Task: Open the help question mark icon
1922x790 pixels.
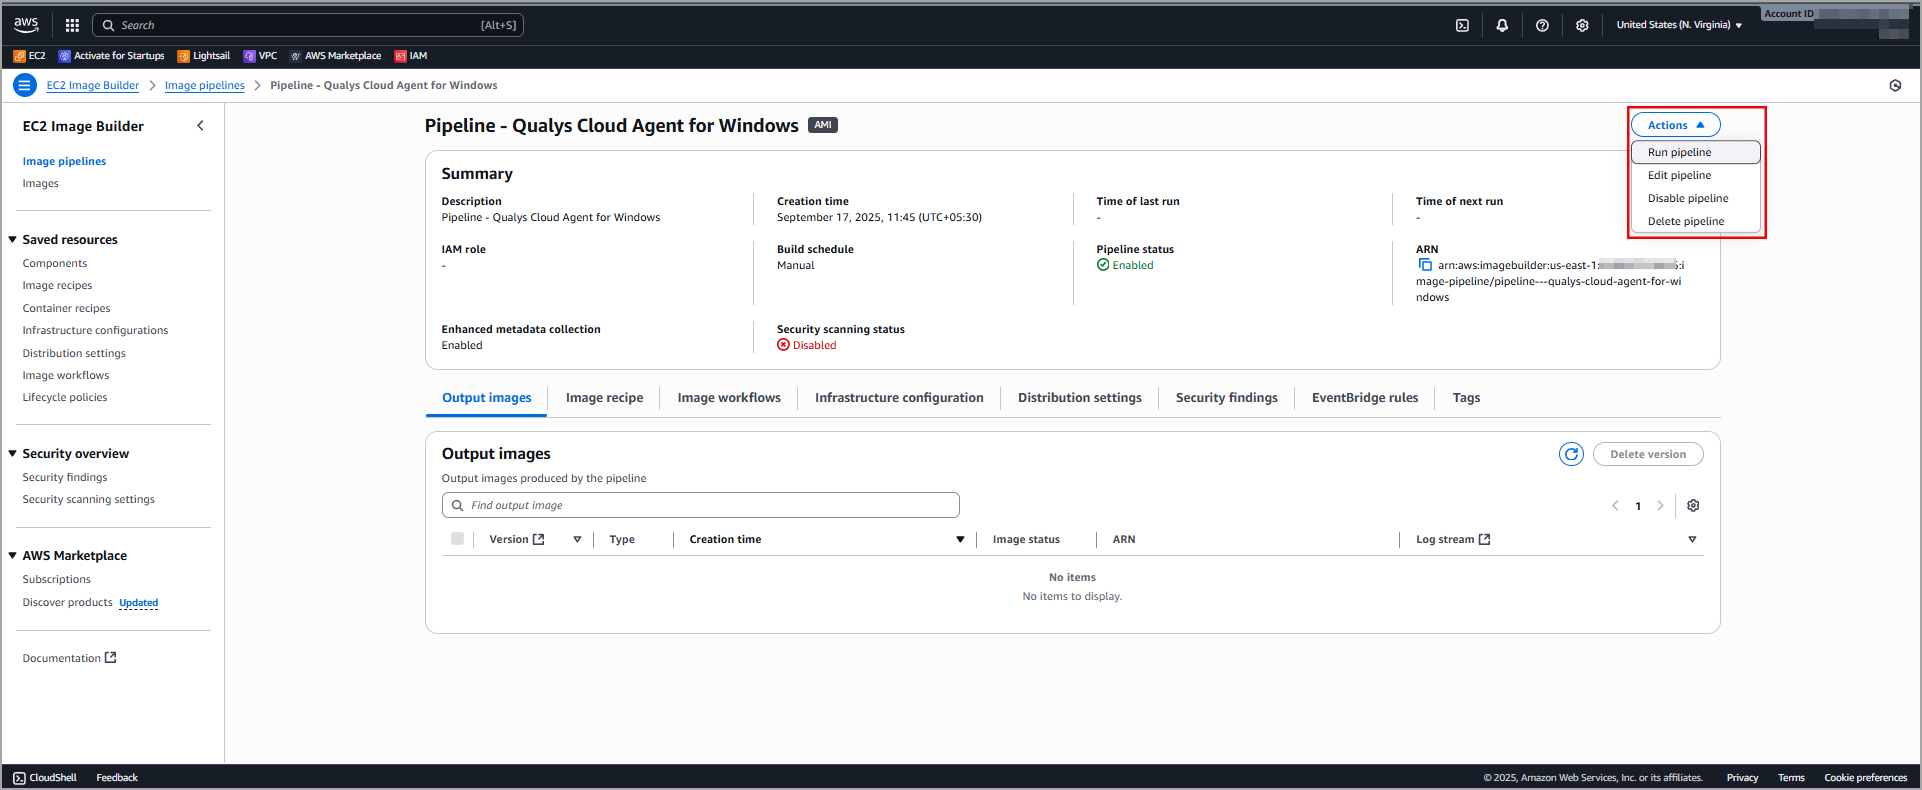Action: 1542,25
